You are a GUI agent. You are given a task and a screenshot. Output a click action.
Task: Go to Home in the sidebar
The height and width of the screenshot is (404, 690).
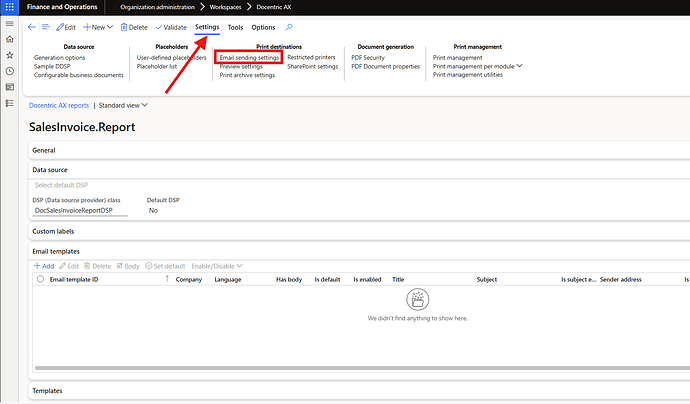click(9, 39)
